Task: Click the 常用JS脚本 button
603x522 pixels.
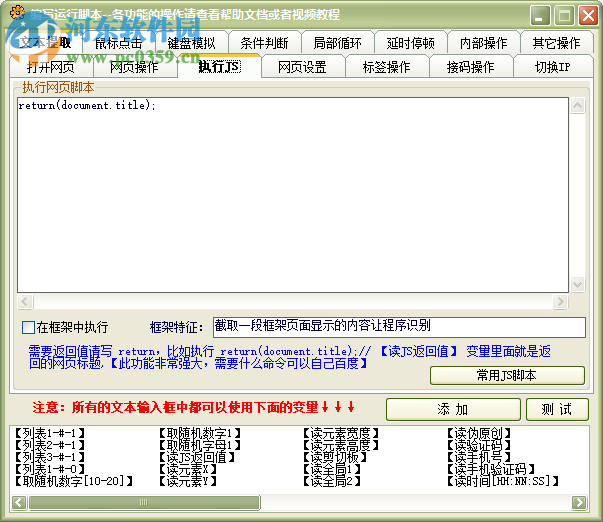Action: coord(507,376)
